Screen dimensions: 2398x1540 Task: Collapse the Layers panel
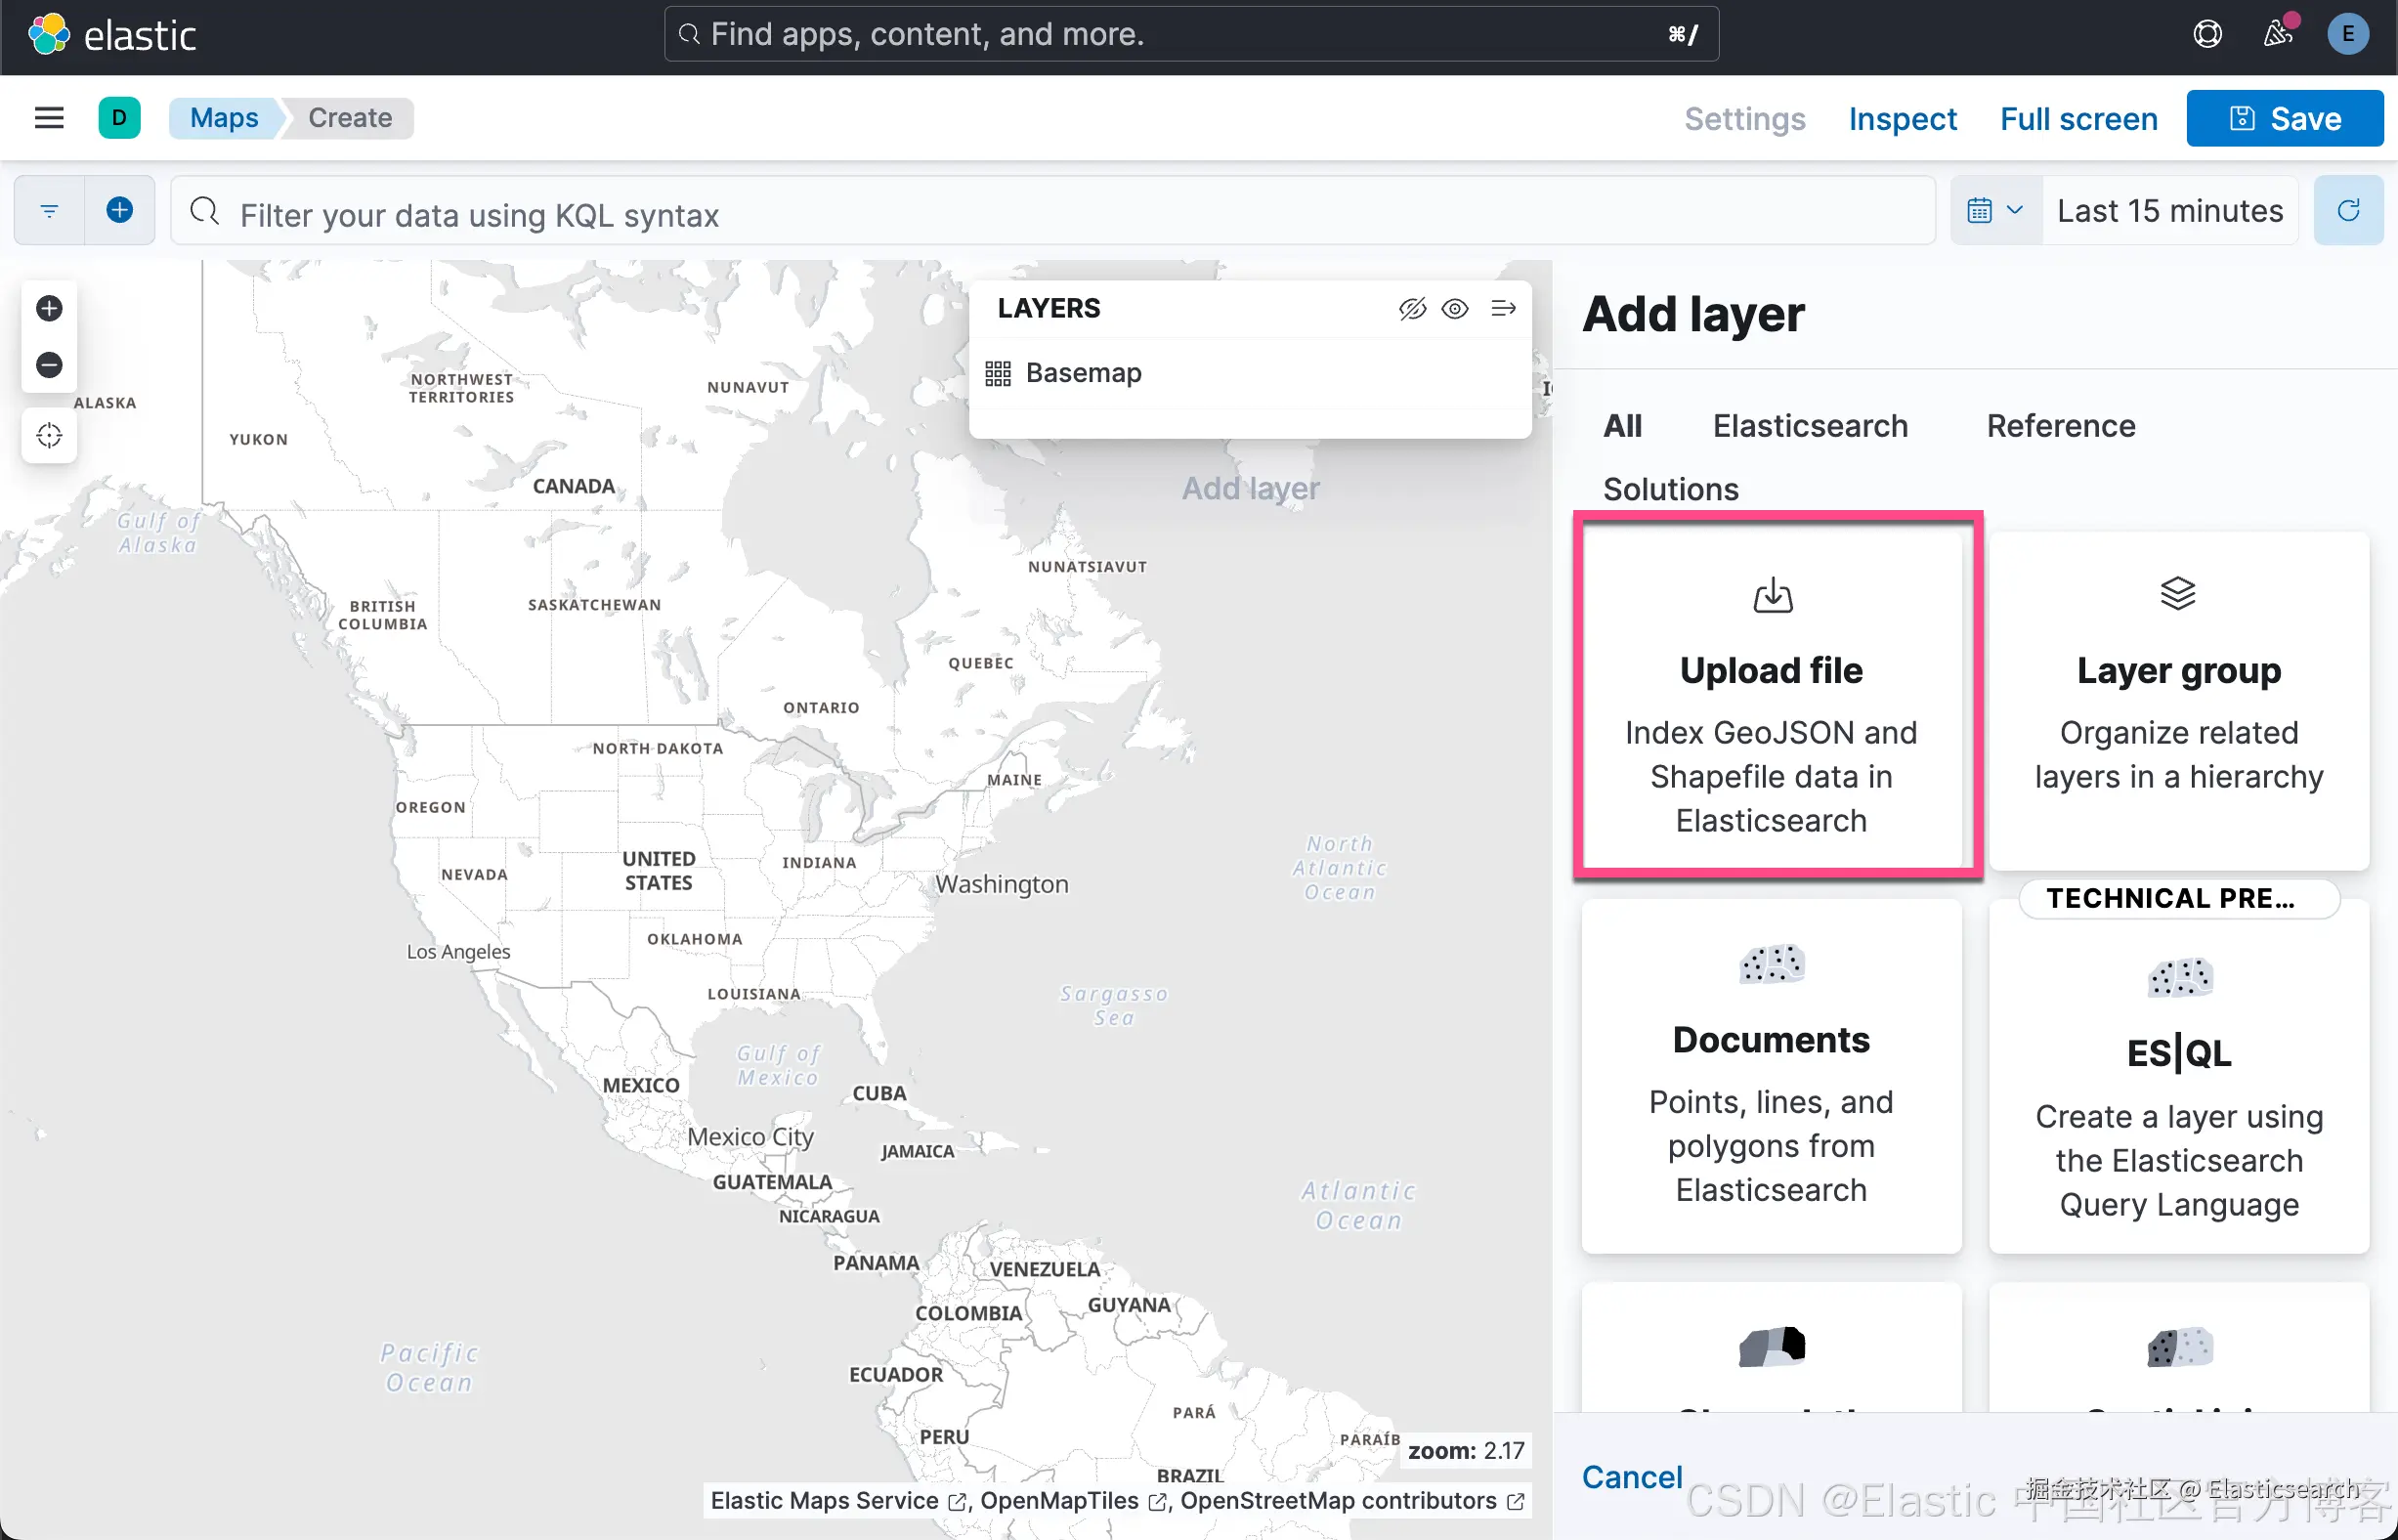point(1503,308)
